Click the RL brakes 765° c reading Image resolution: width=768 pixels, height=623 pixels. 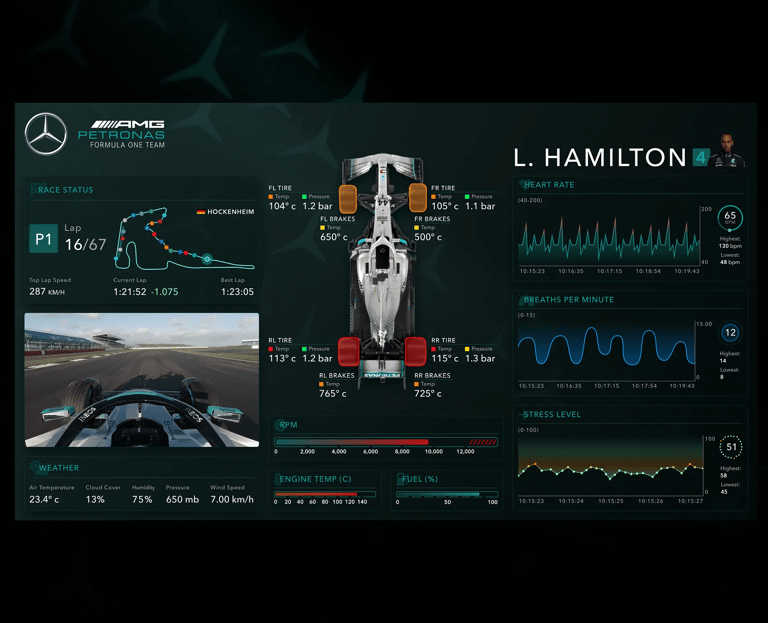click(x=333, y=394)
